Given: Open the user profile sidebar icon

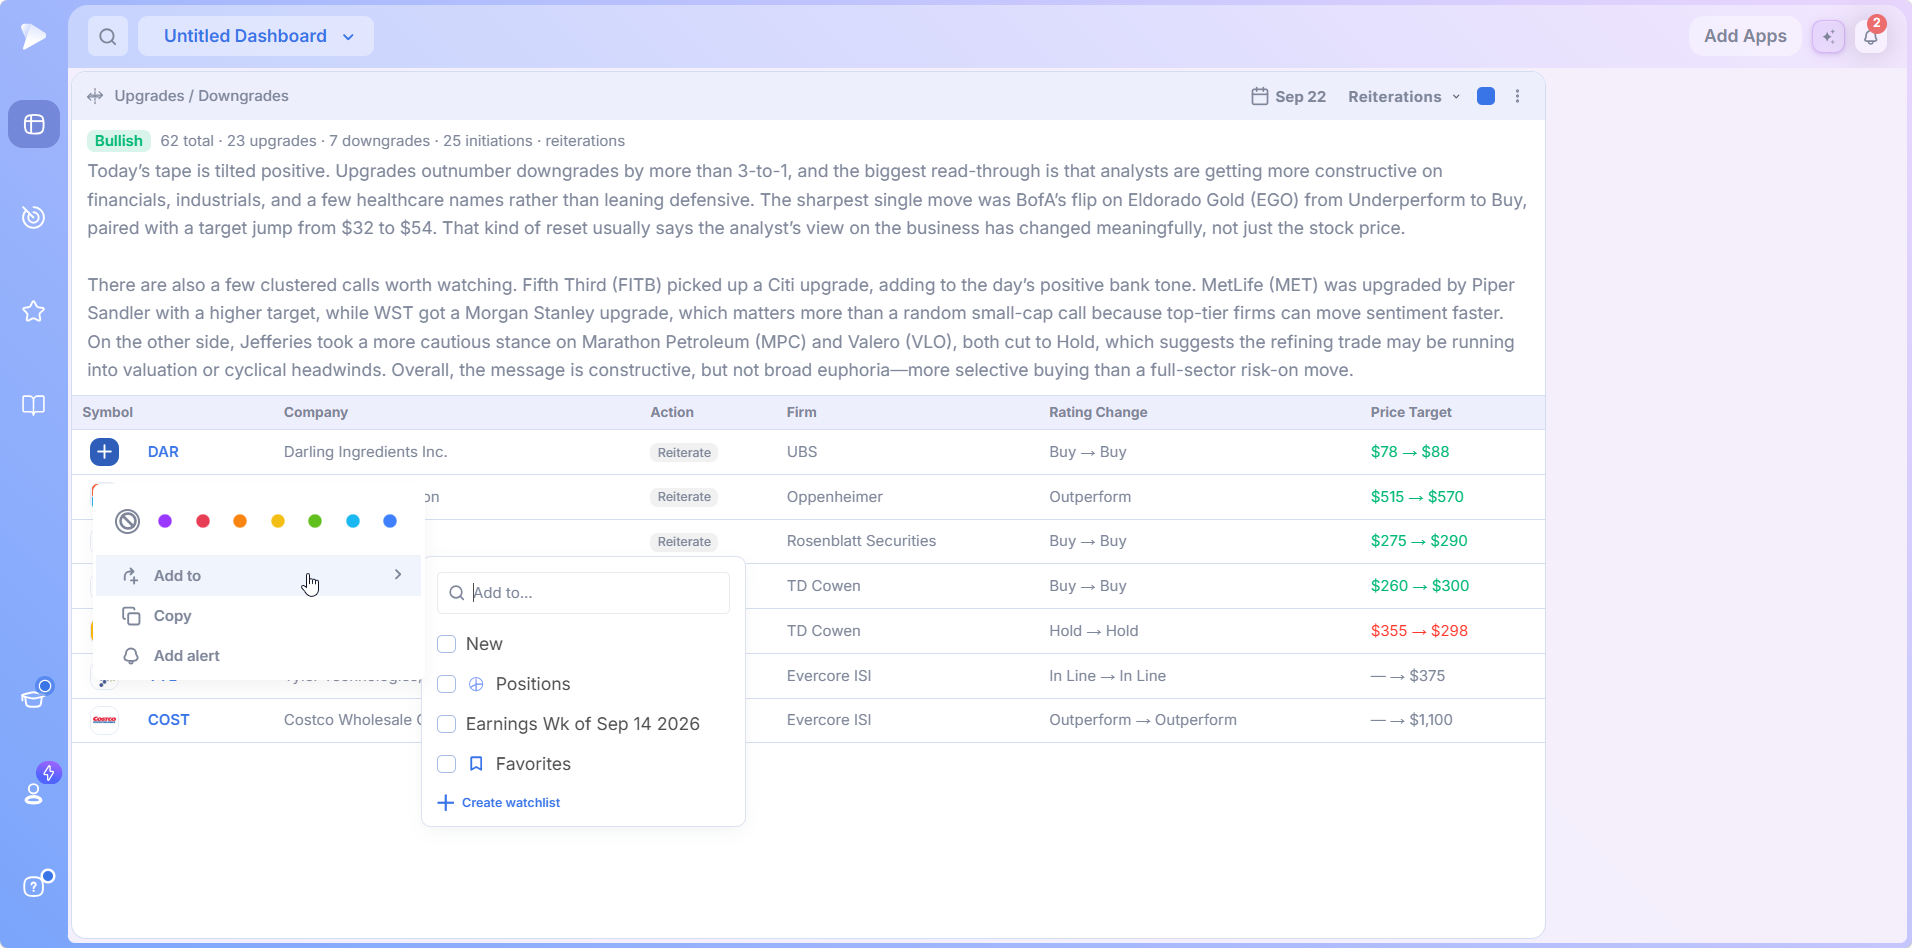Looking at the screenshot, I should tap(34, 793).
